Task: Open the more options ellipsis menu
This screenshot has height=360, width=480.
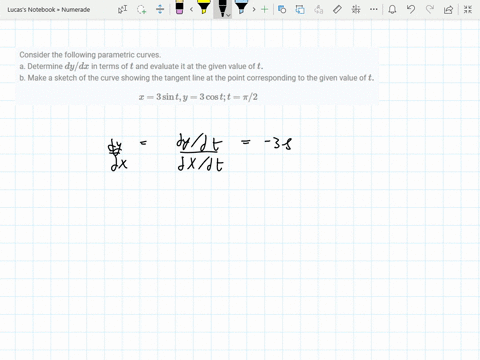Action: click(x=374, y=9)
